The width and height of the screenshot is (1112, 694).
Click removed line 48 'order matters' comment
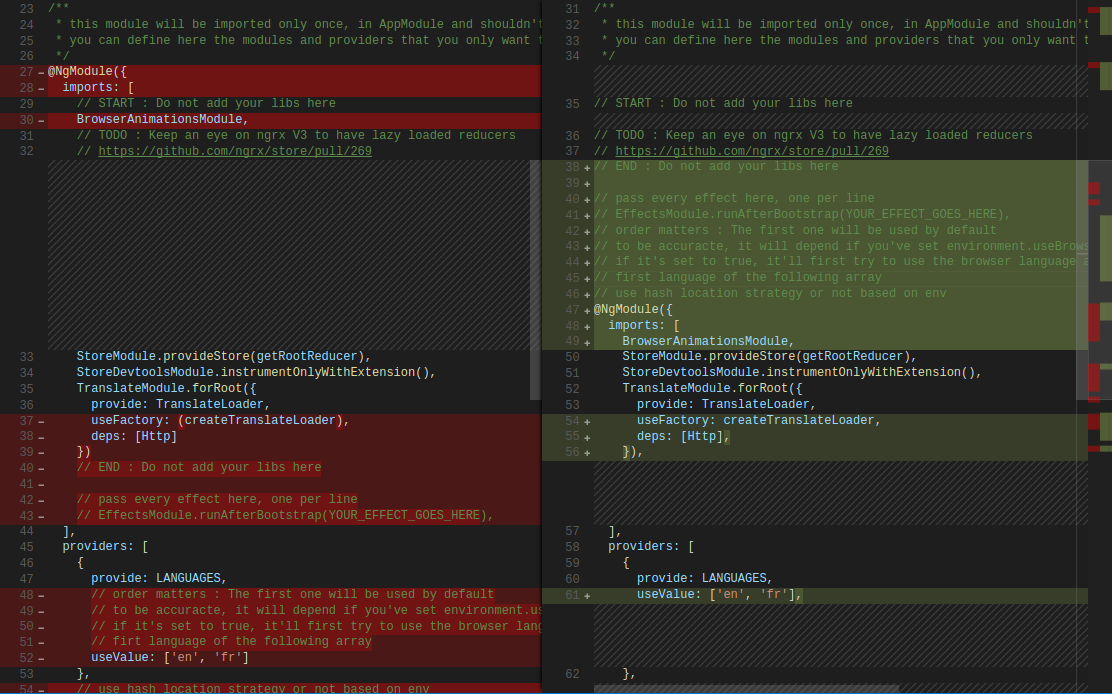[x=292, y=594]
